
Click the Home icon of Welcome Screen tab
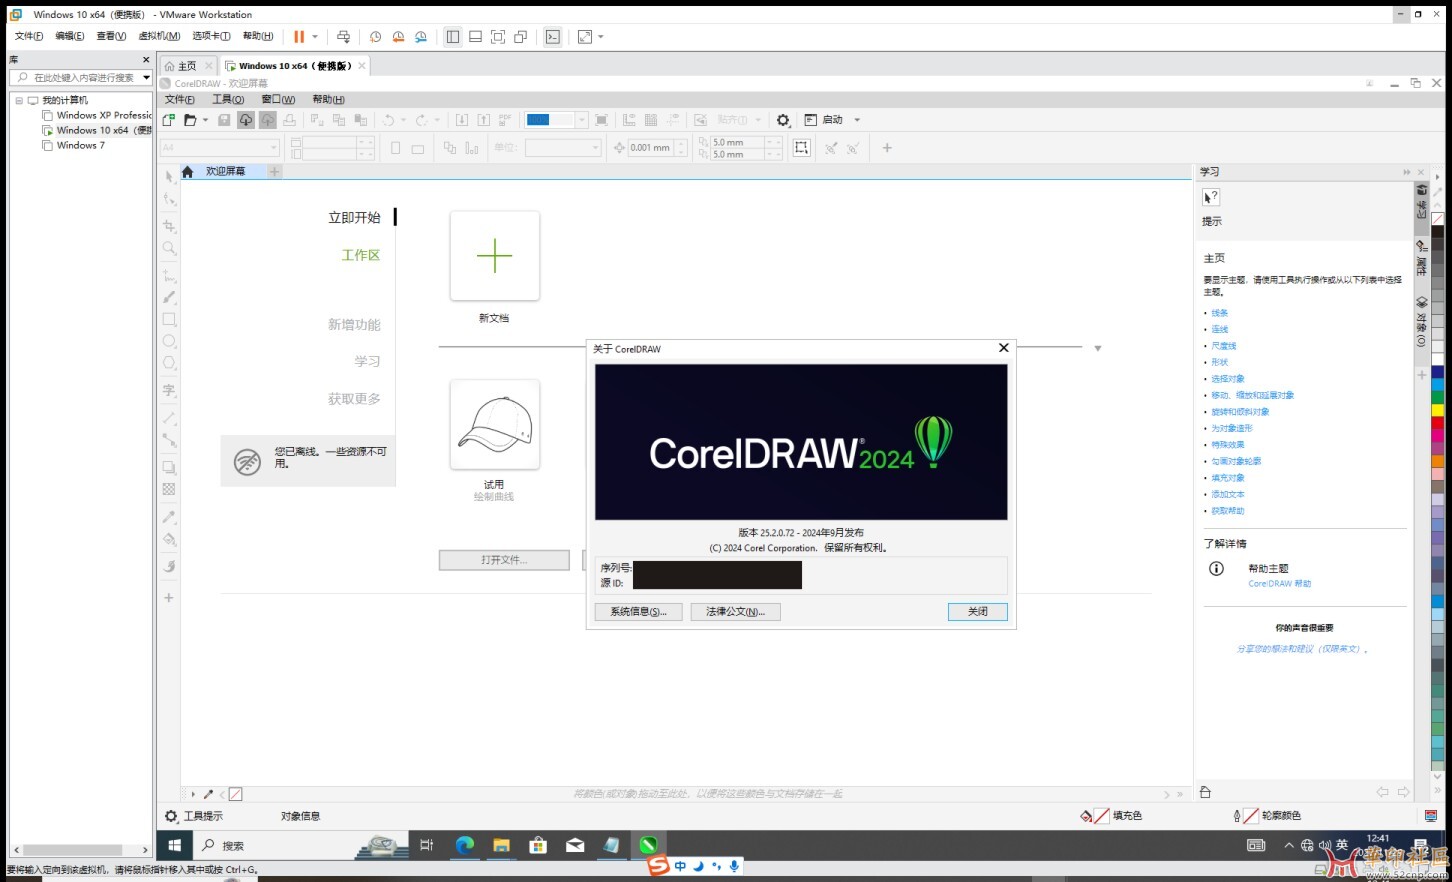(187, 172)
